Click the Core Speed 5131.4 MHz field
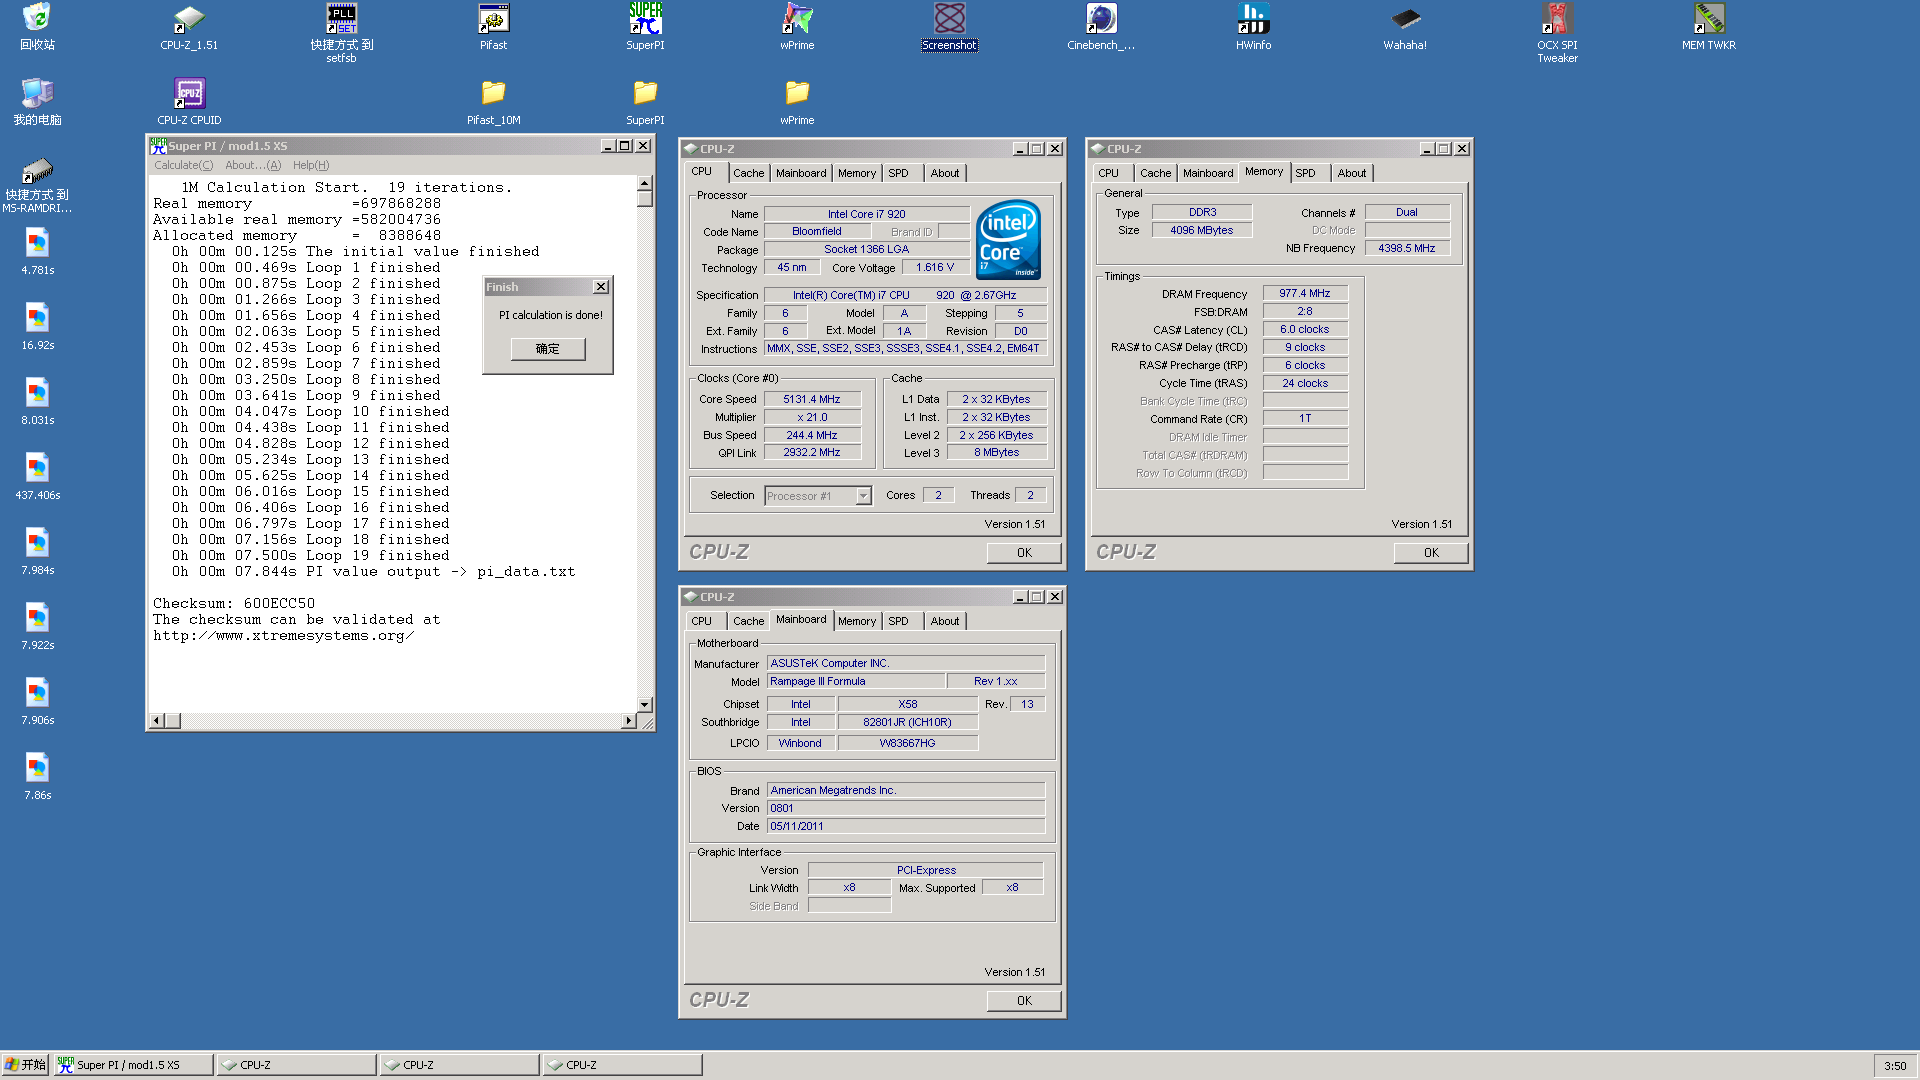This screenshot has width=1920, height=1080. [x=811, y=399]
